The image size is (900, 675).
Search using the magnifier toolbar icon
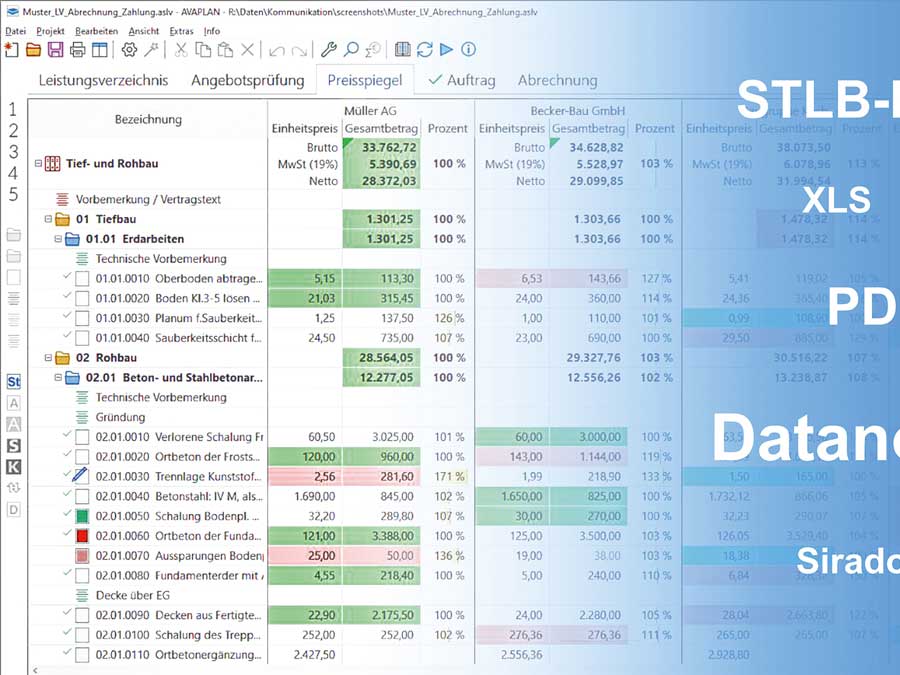click(x=351, y=50)
